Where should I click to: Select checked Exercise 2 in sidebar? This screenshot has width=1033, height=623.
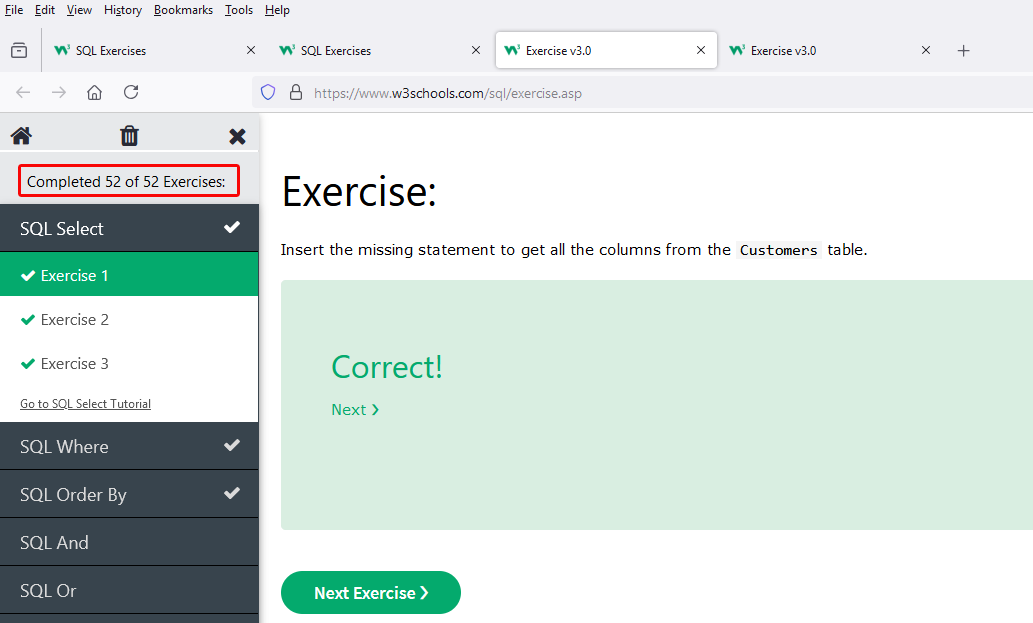(x=129, y=319)
